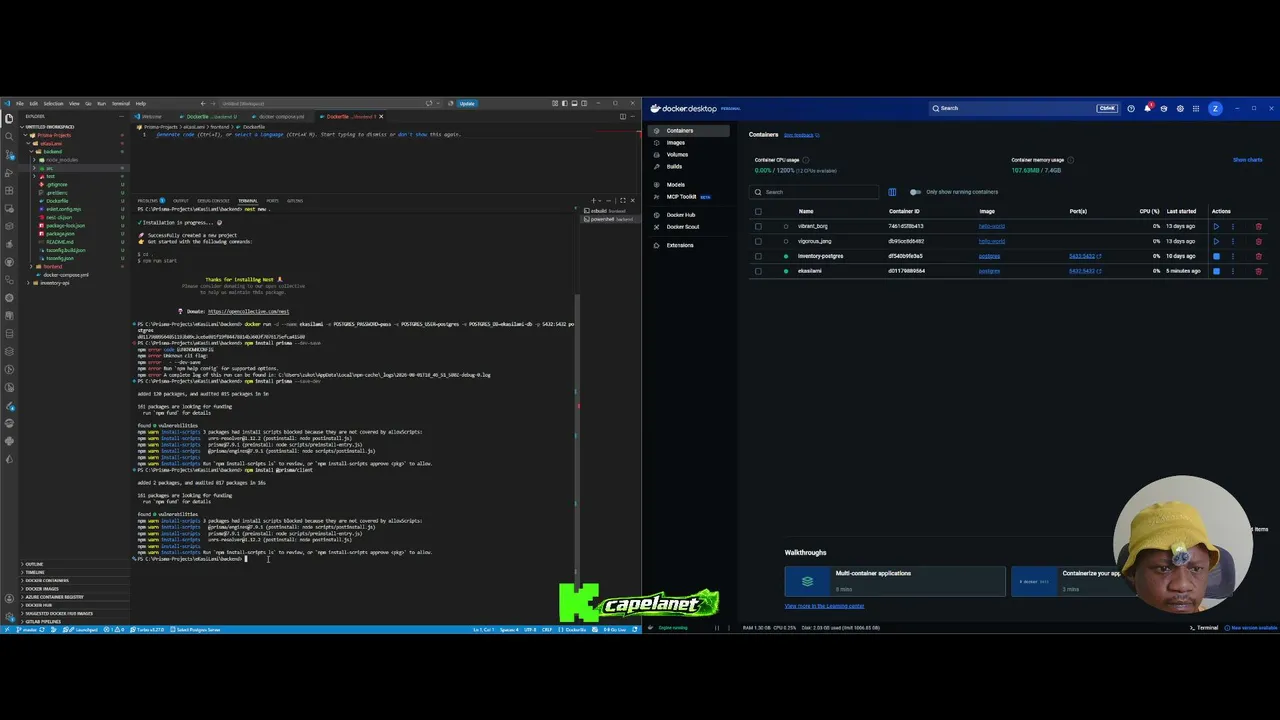The width and height of the screenshot is (1280, 720).
Task: Select the inventory-postgres container checkbox
Action: (758, 256)
